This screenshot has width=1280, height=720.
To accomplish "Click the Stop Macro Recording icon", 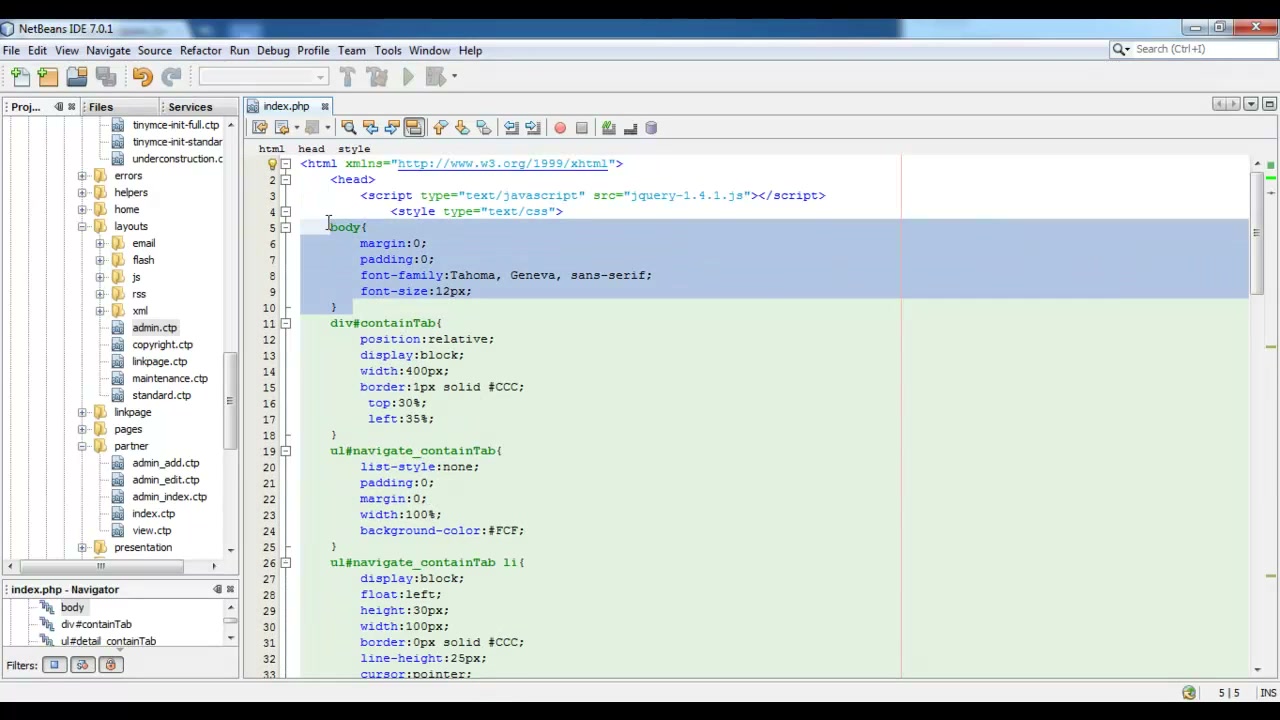I will 582,128.
